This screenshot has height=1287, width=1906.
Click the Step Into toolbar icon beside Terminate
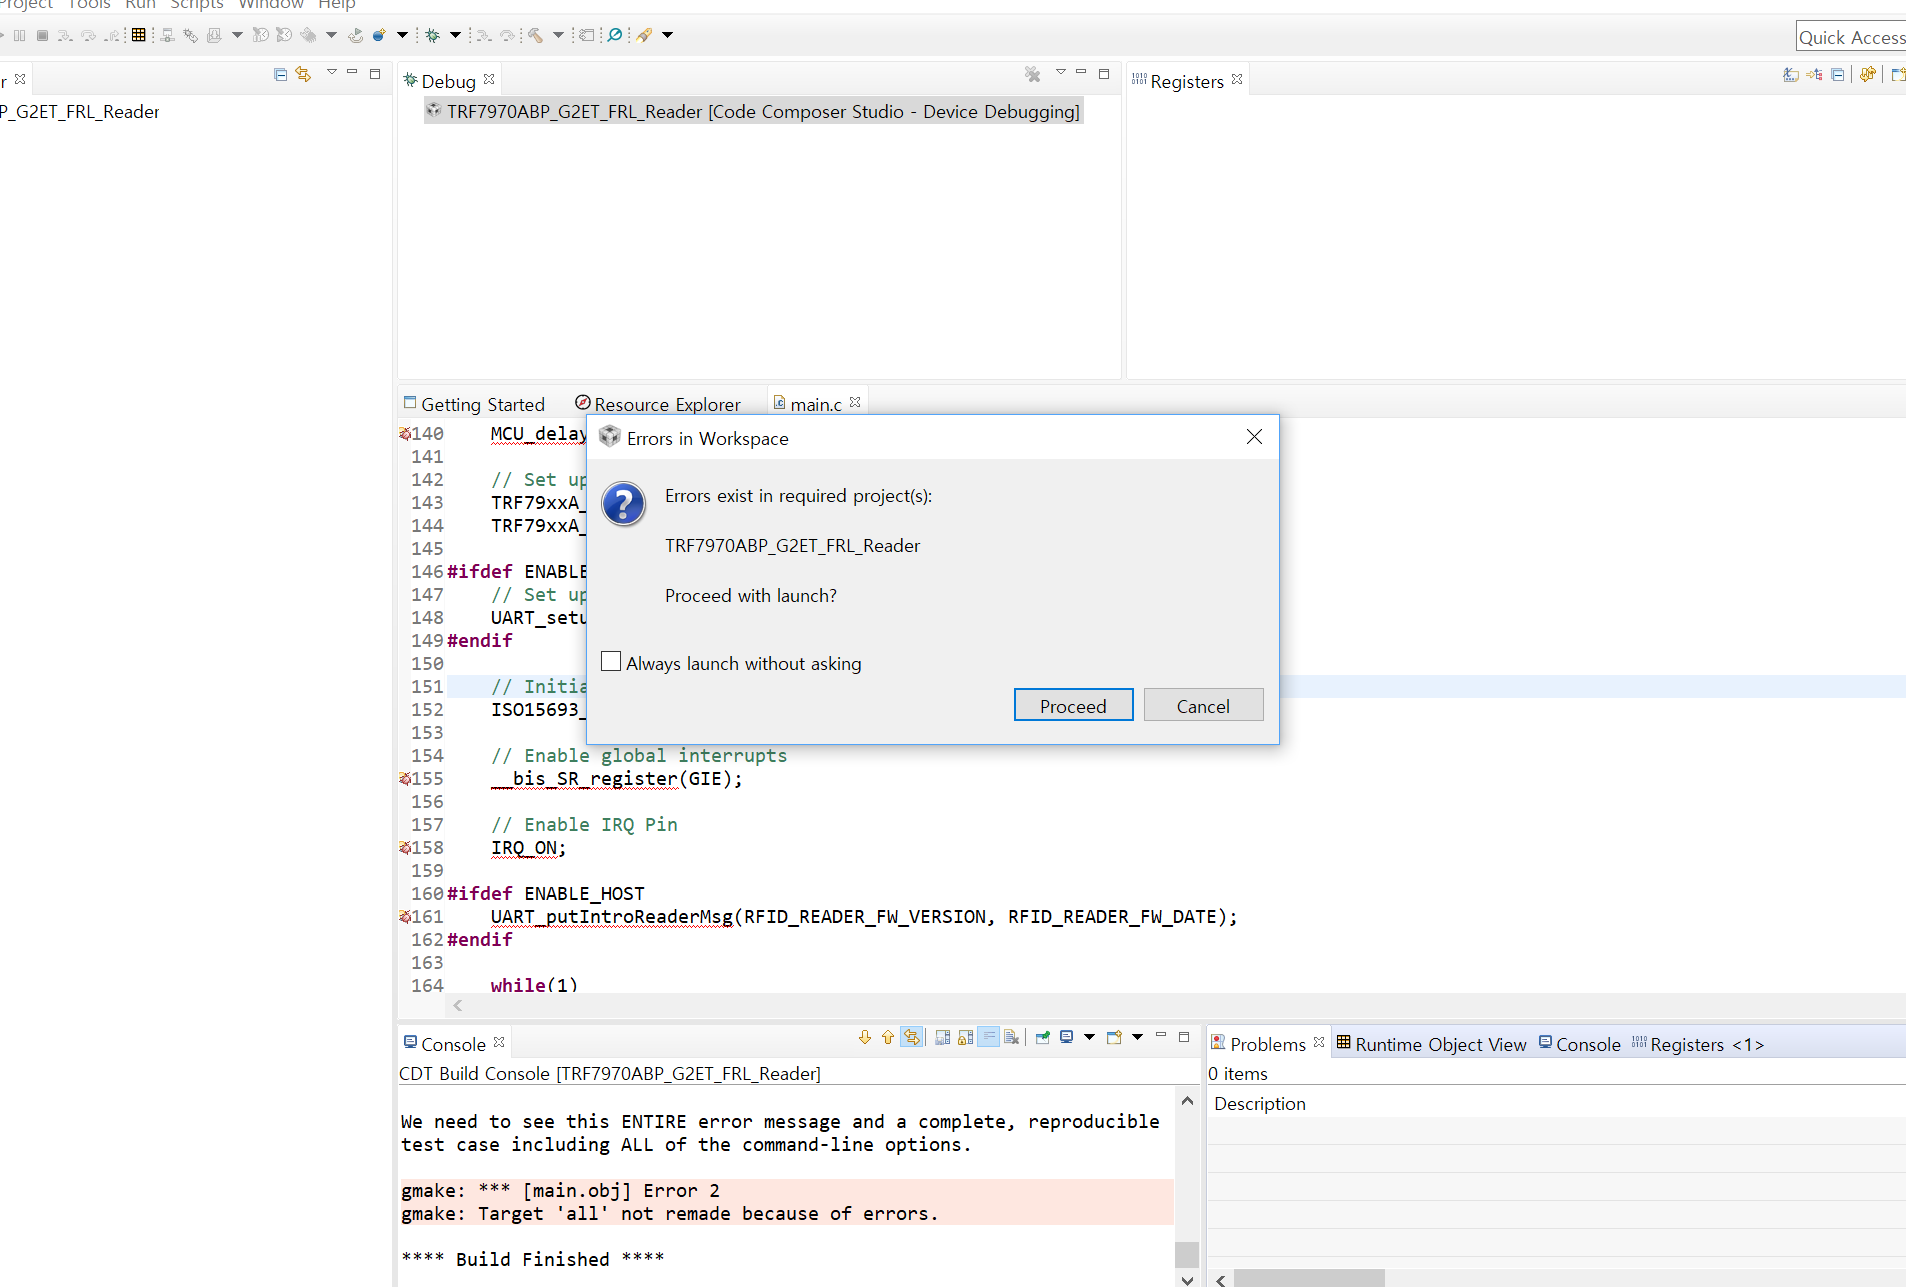coord(65,35)
